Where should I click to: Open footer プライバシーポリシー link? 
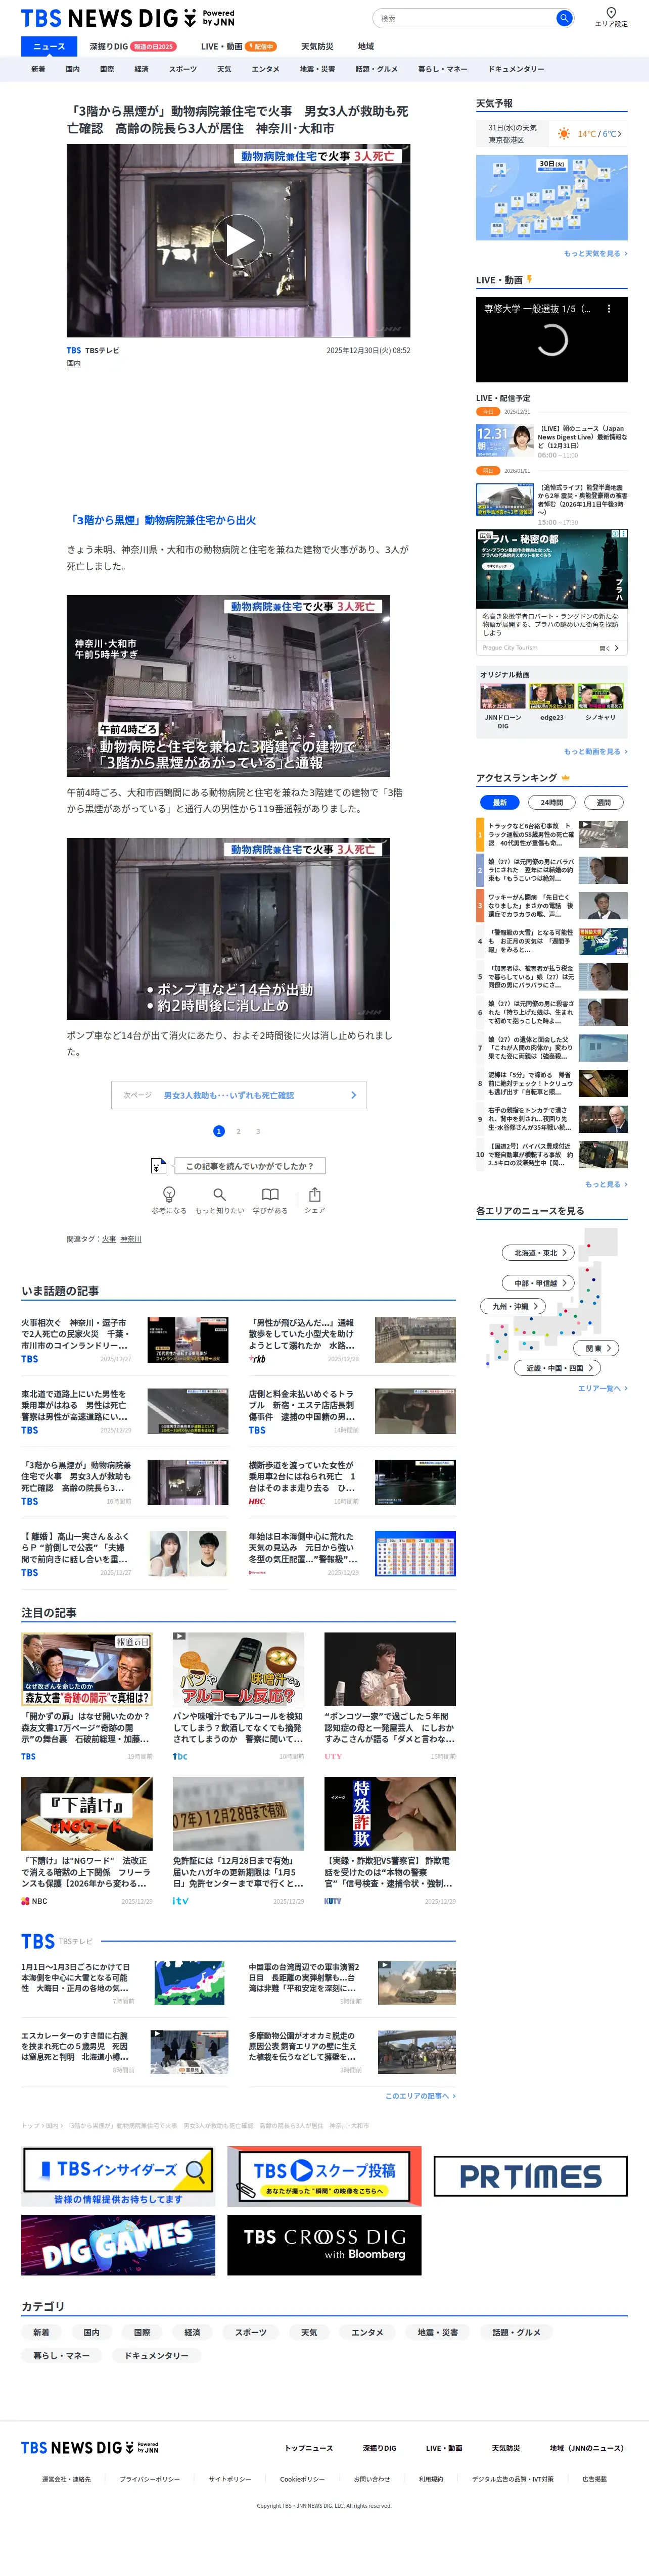(x=150, y=2479)
